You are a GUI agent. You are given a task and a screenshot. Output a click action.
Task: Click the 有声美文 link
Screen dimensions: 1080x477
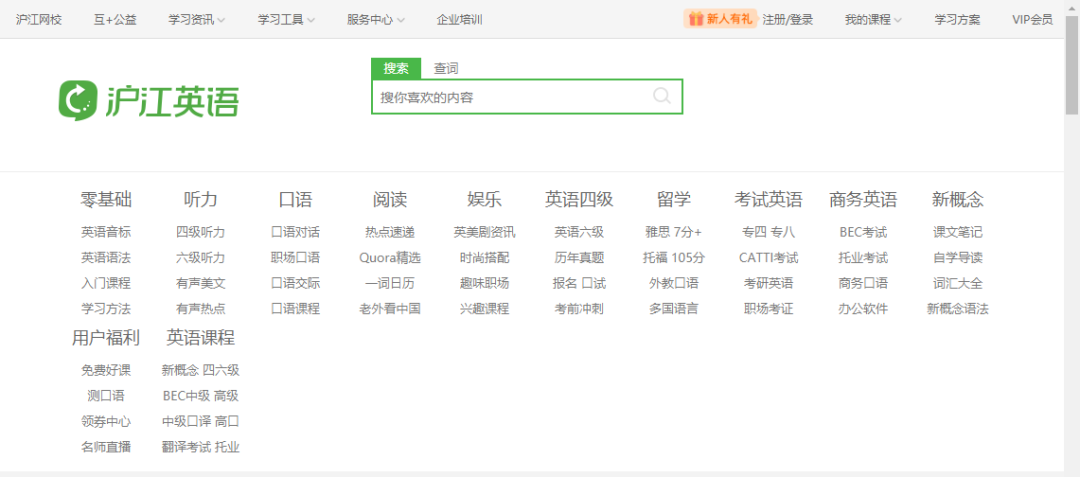pyautogui.click(x=200, y=283)
